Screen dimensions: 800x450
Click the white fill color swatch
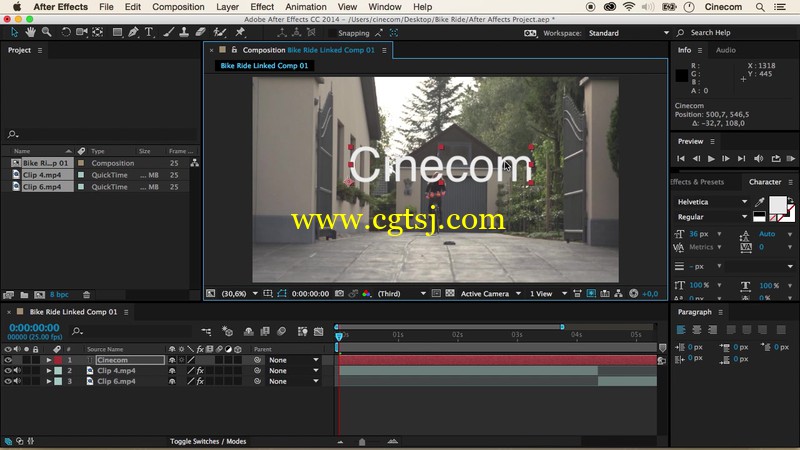(x=778, y=205)
